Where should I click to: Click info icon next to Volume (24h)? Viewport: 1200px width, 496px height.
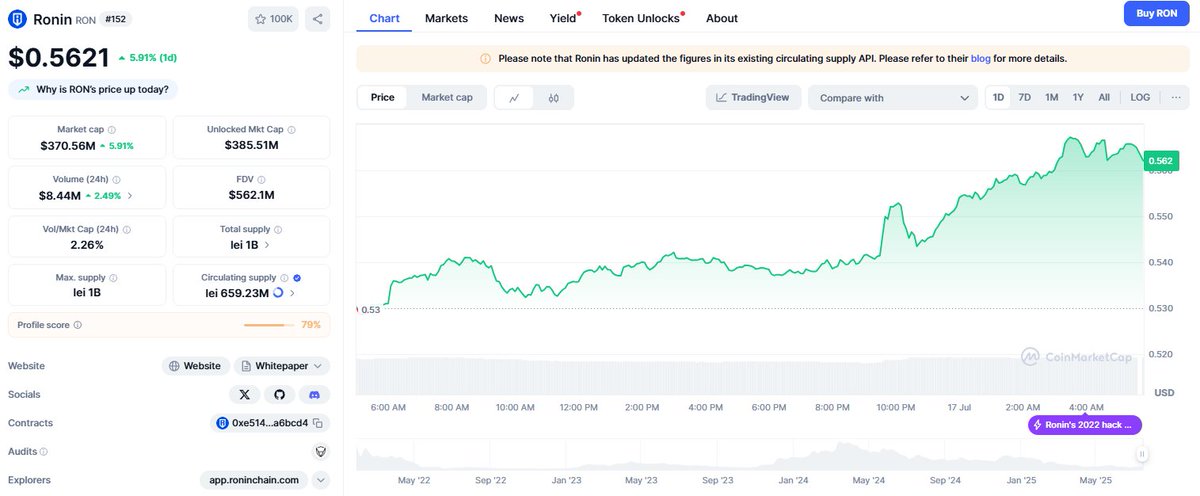click(x=116, y=180)
